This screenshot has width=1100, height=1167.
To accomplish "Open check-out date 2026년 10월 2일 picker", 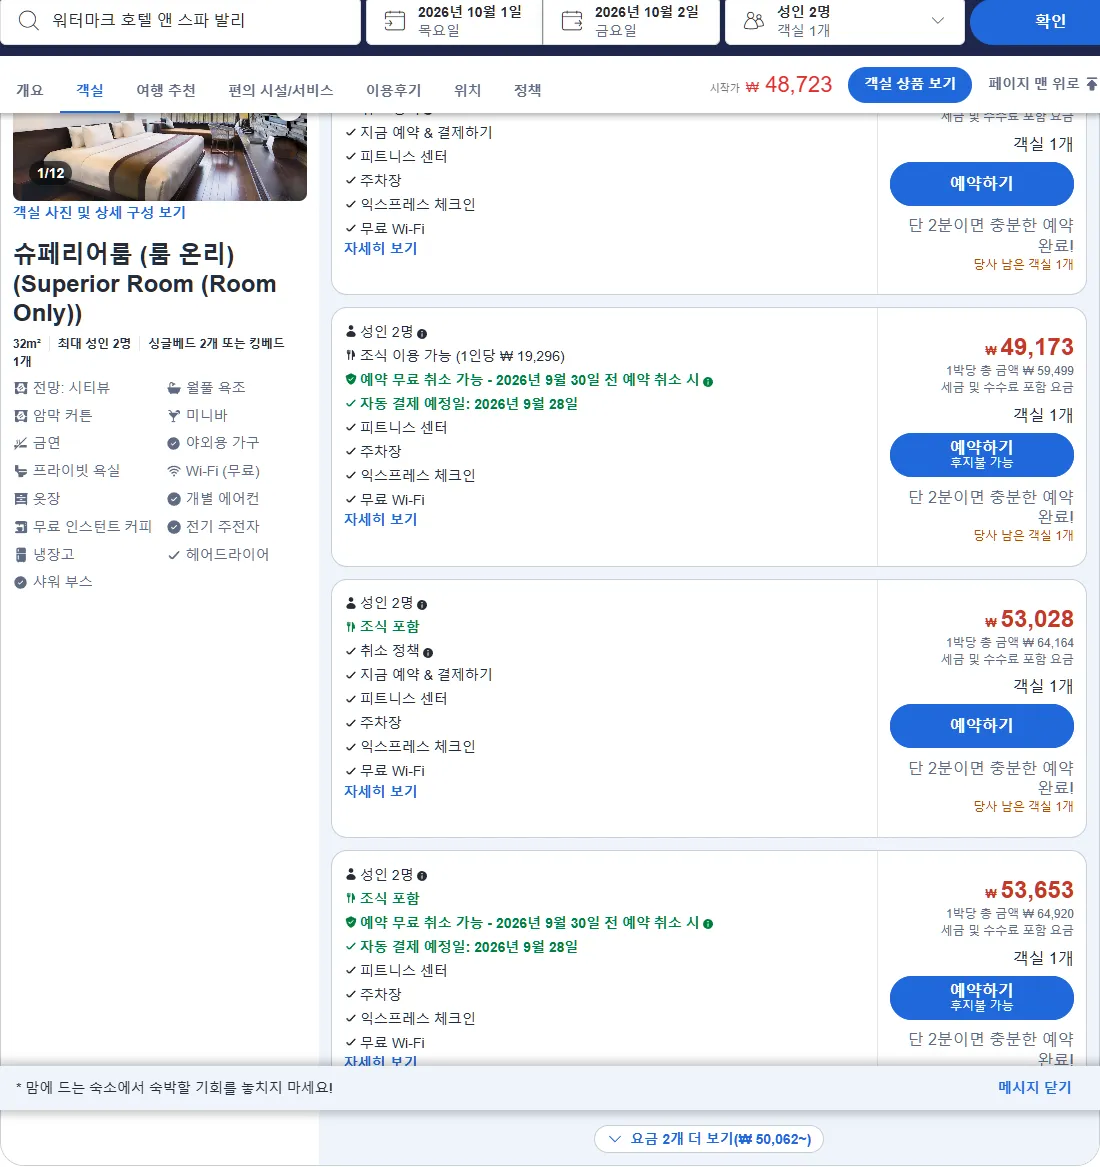I will click(631, 21).
